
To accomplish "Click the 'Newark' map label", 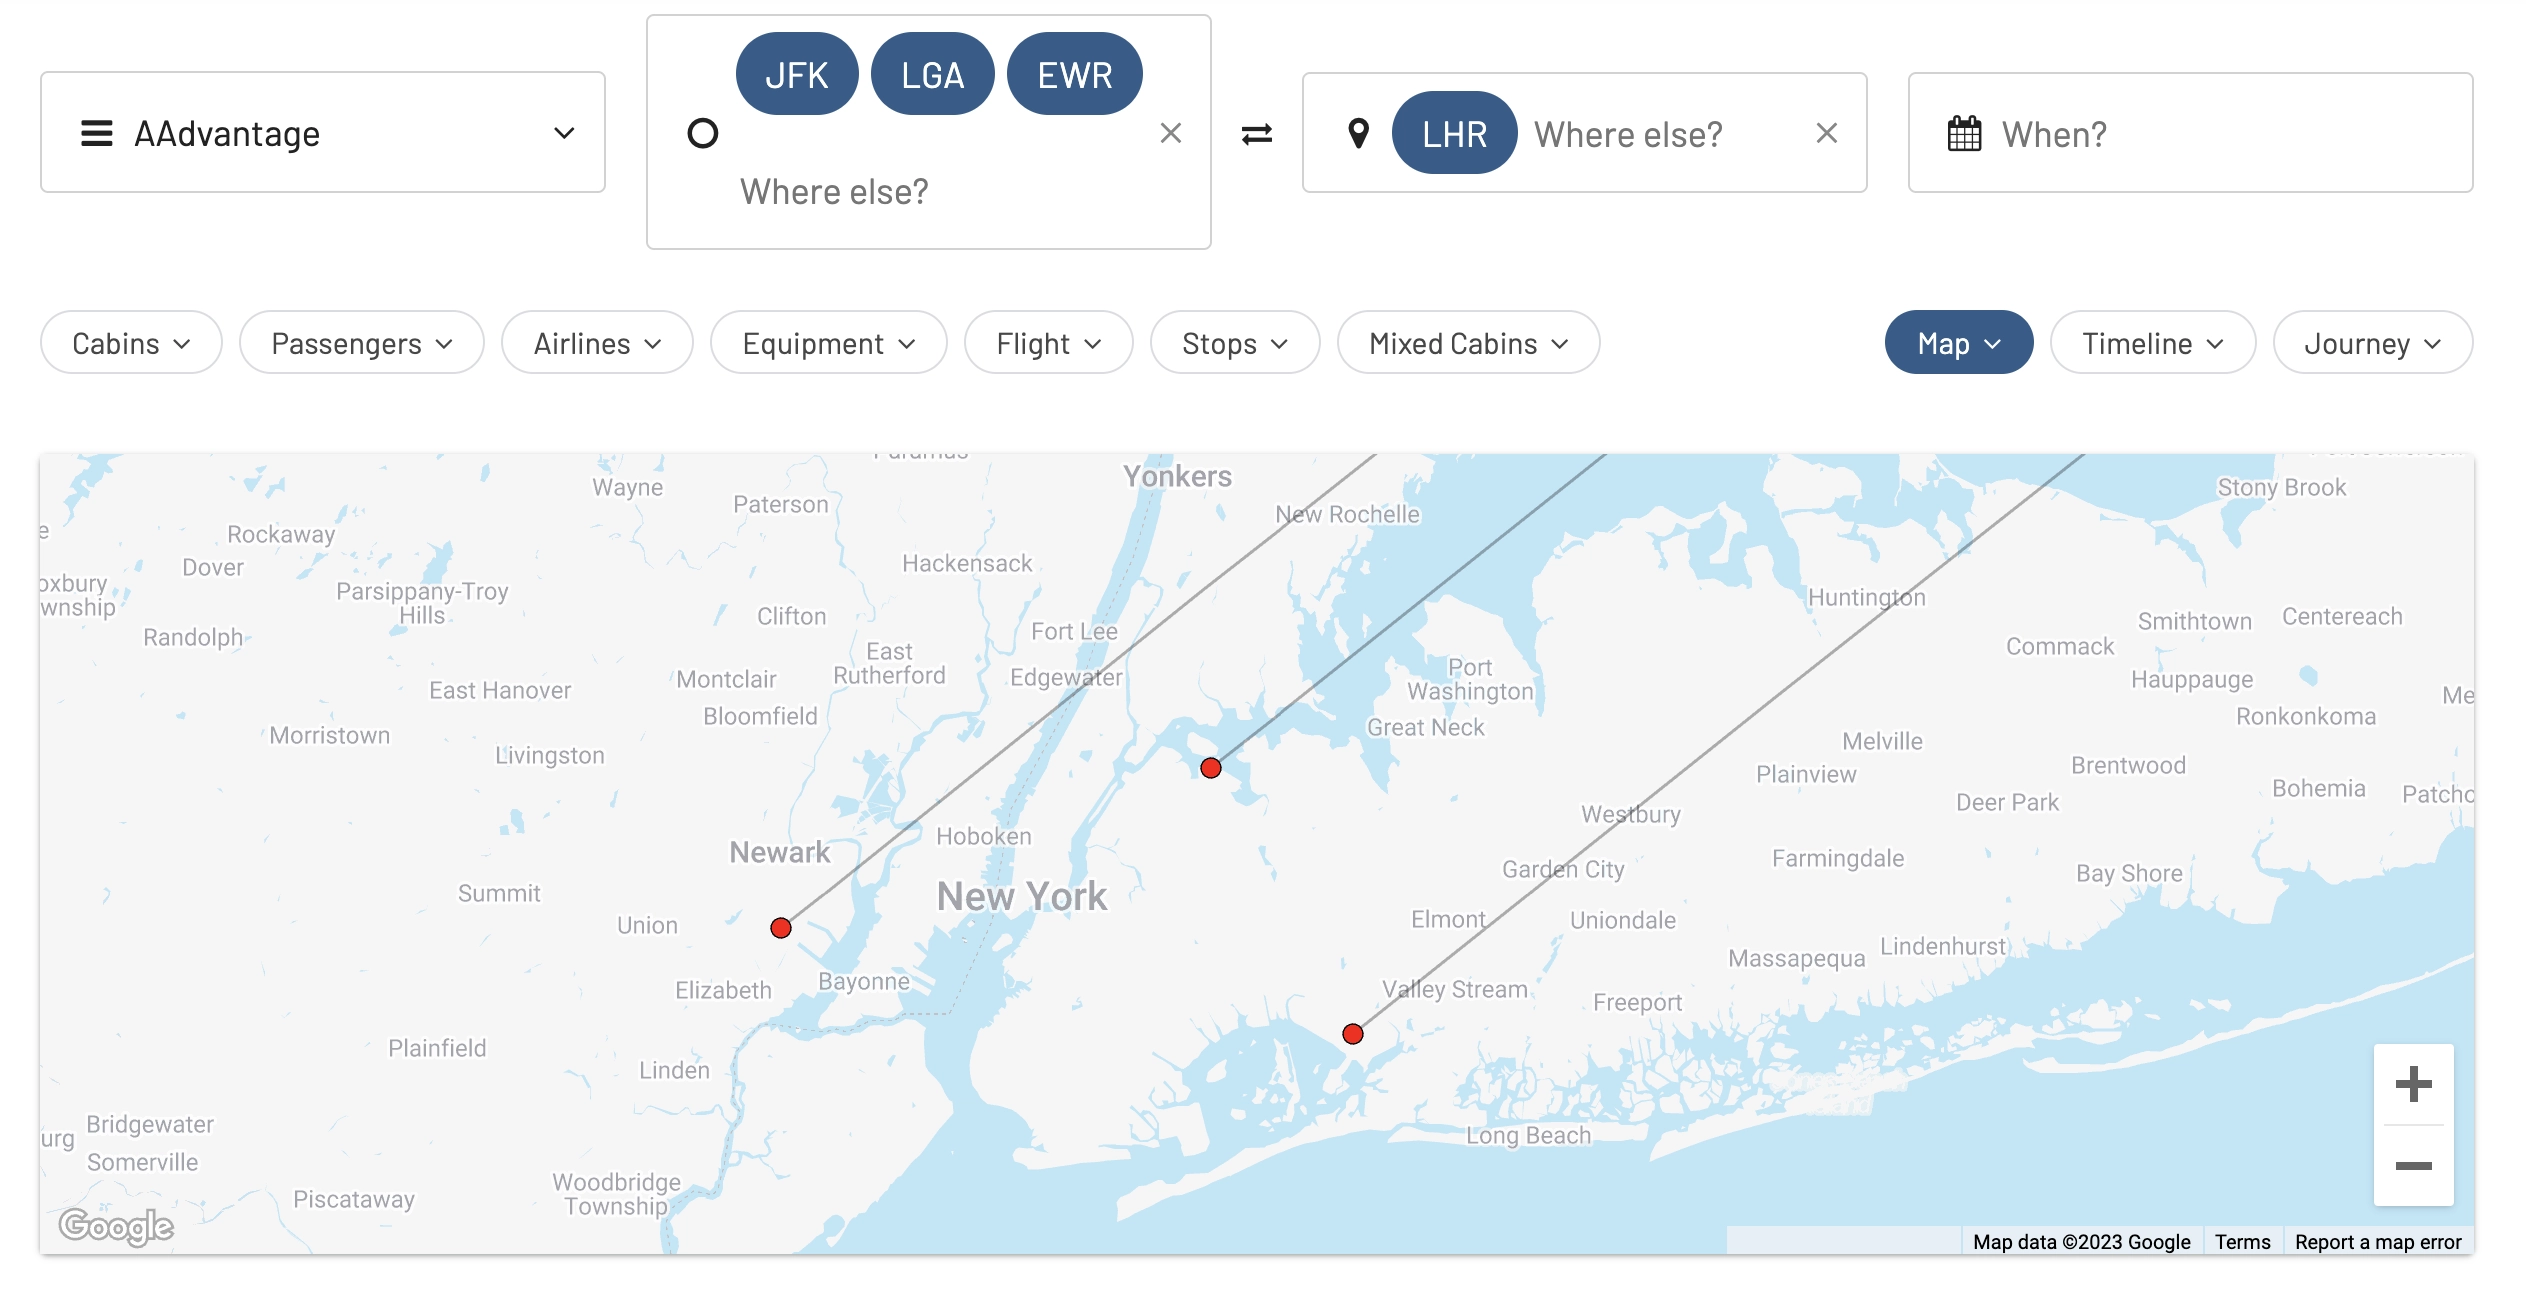I will 779,852.
